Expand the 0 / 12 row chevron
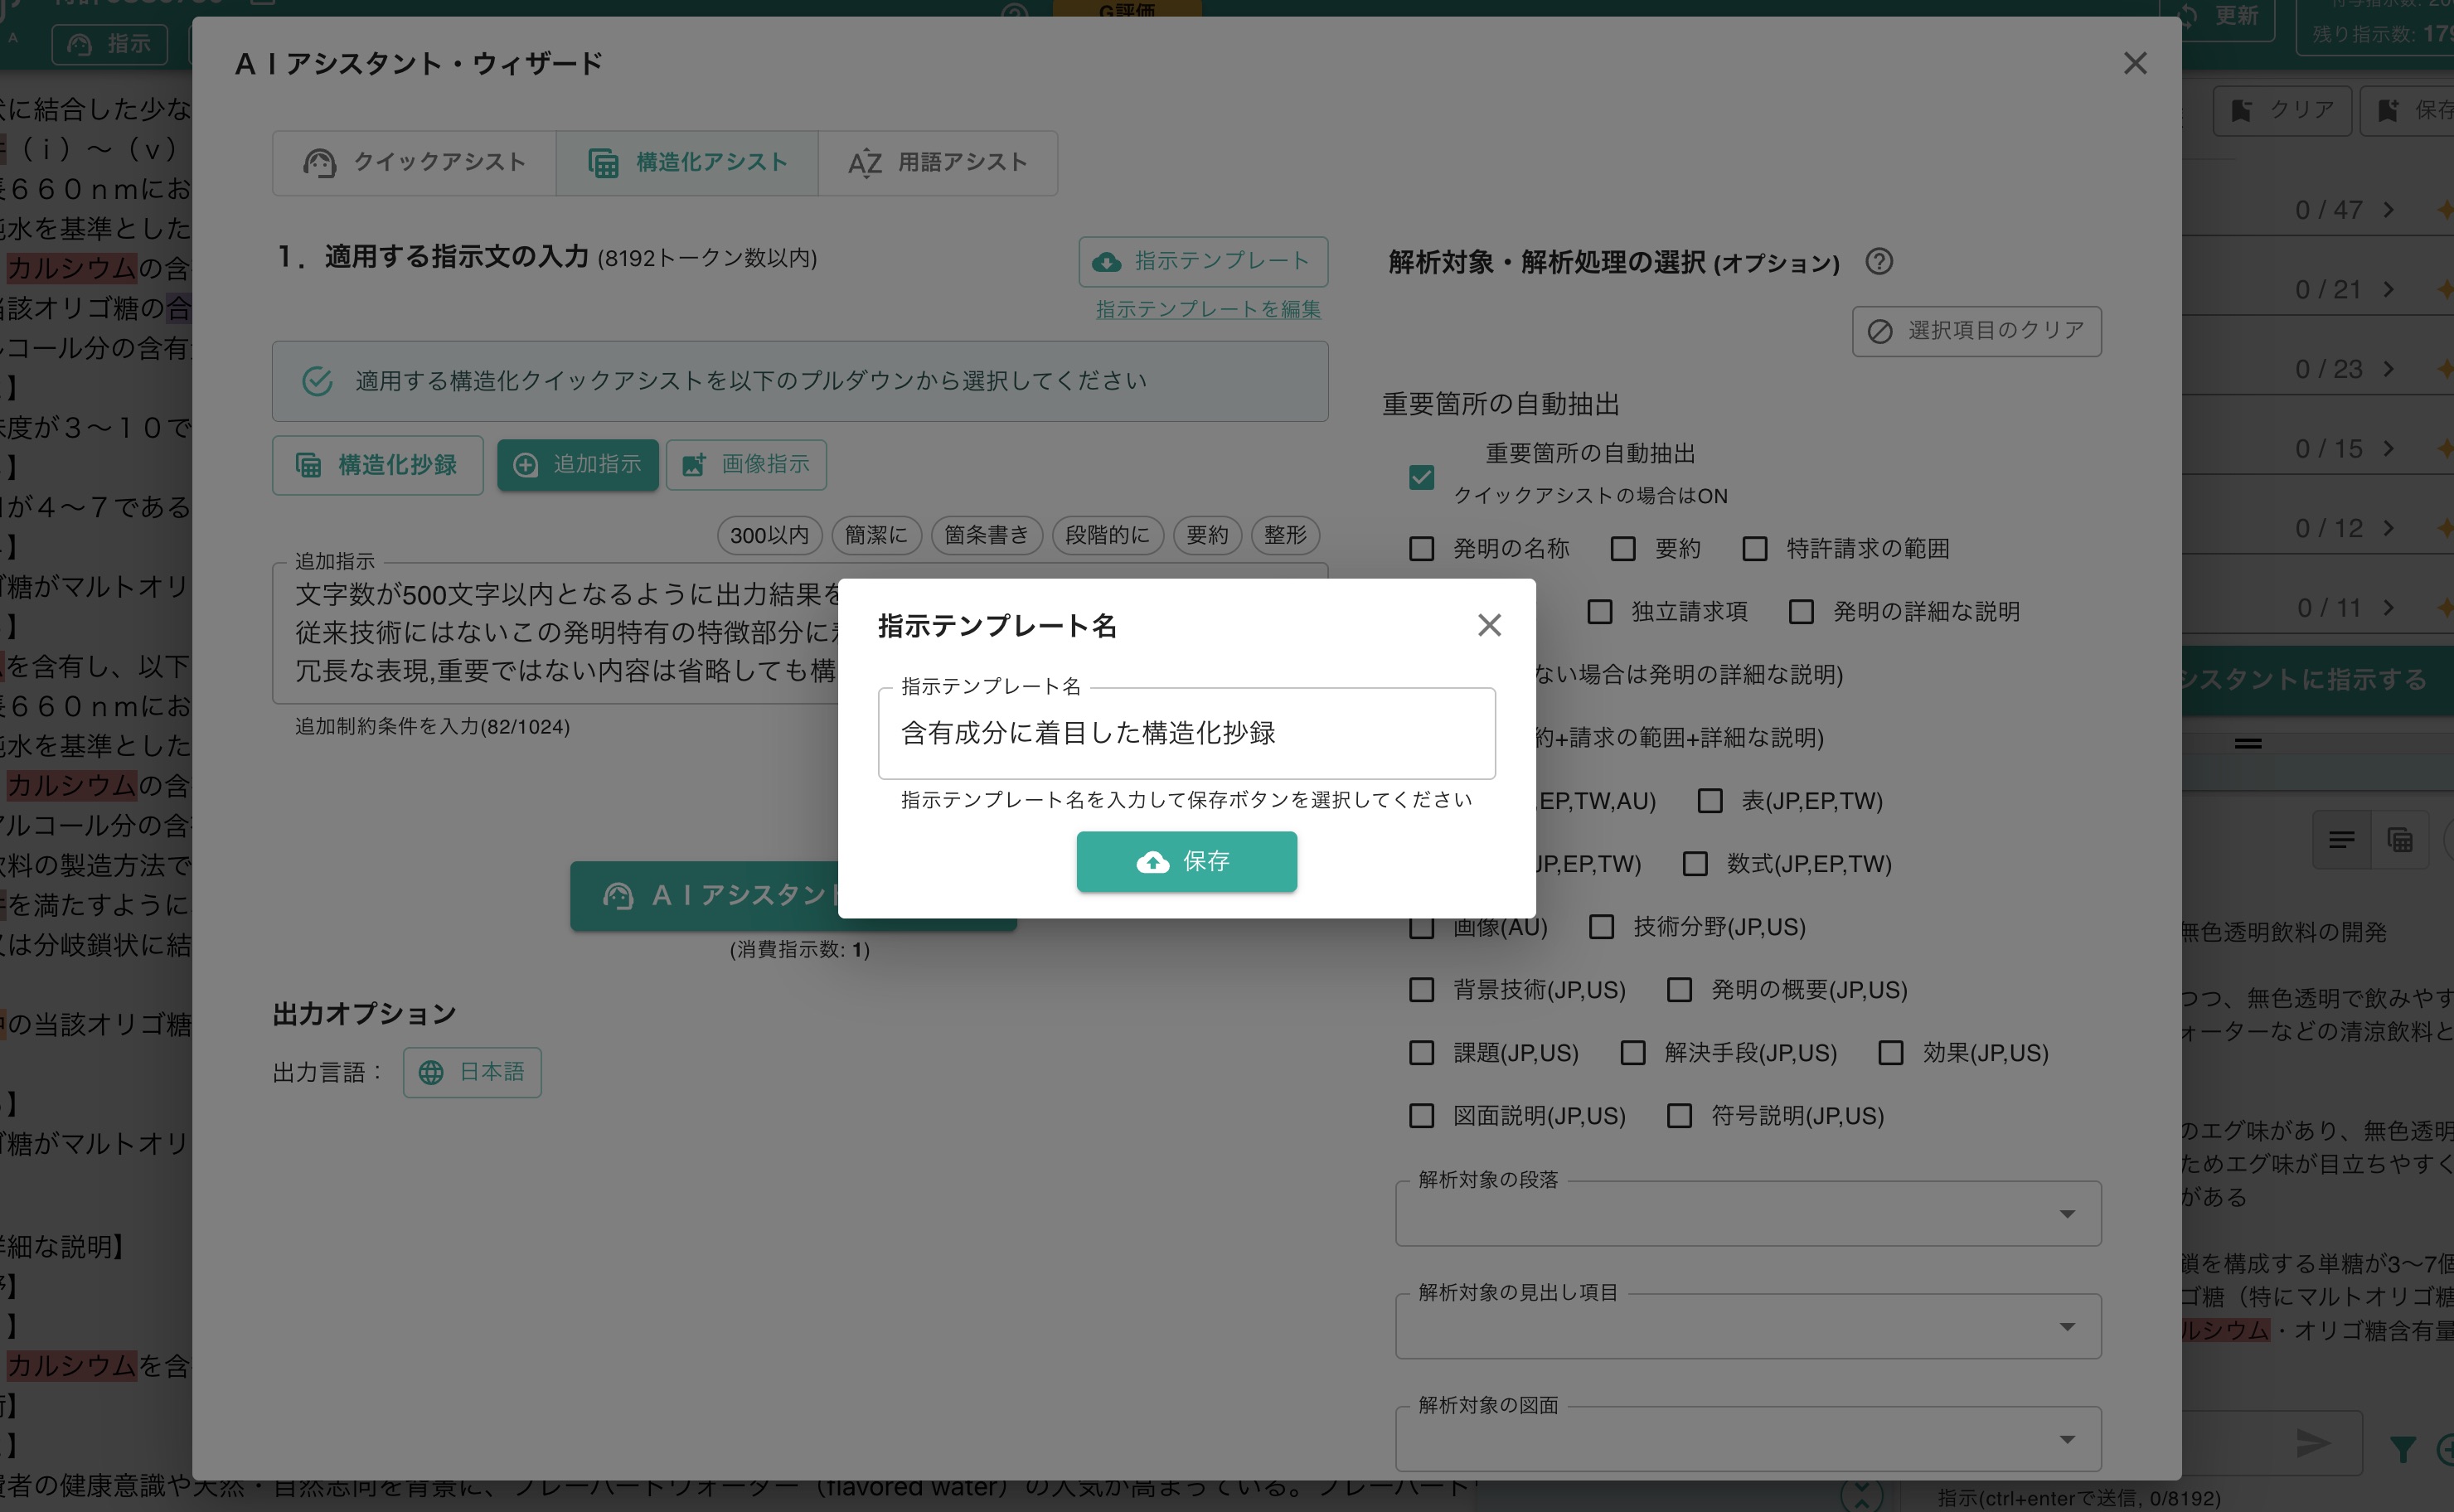 [2389, 528]
